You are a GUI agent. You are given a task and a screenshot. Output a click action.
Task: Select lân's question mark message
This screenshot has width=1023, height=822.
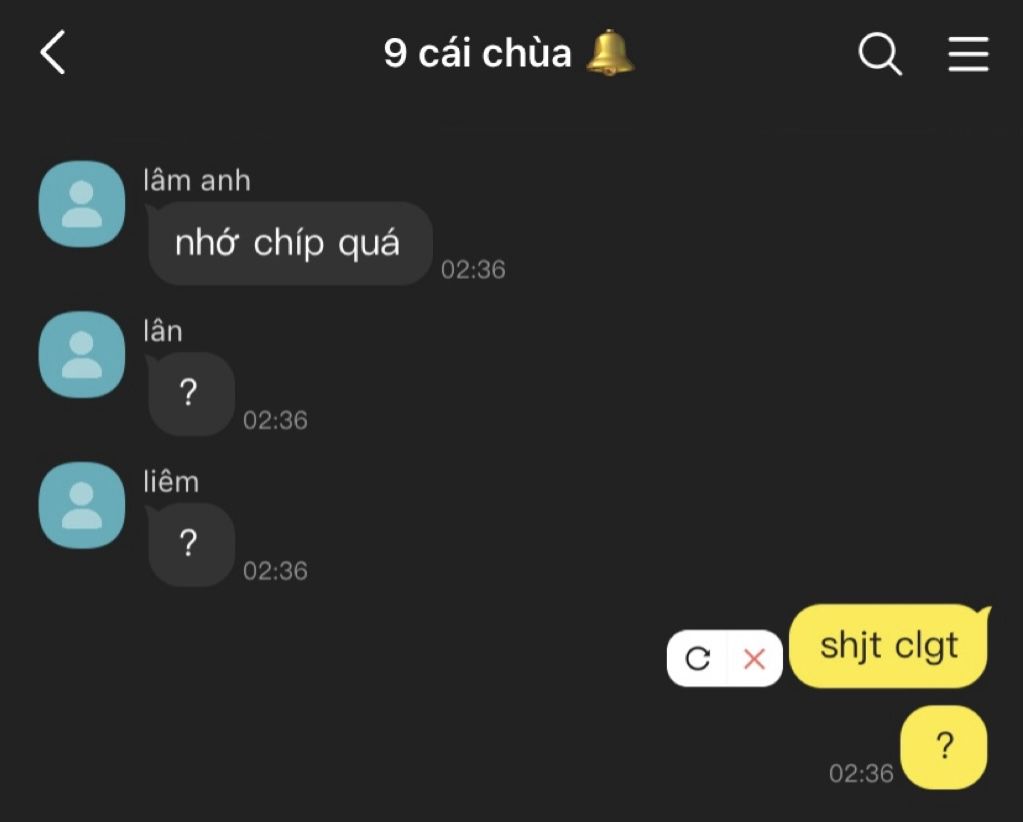pyautogui.click(x=191, y=394)
